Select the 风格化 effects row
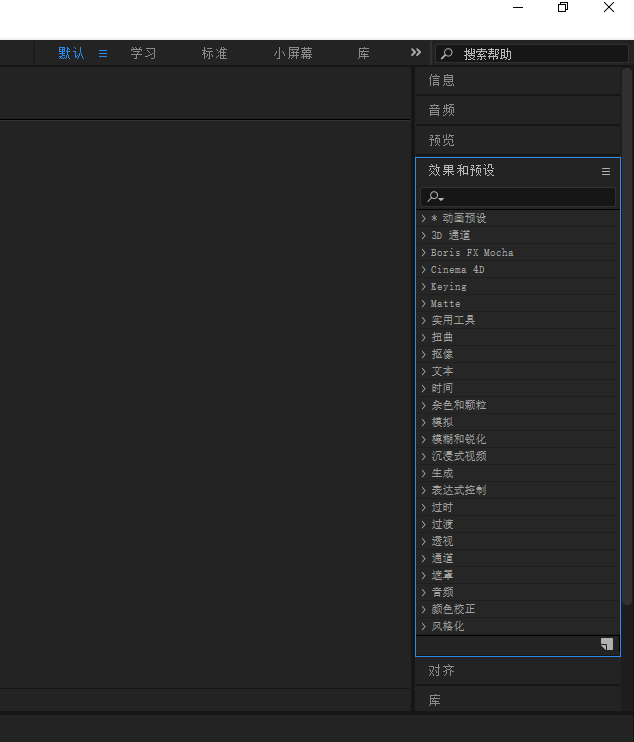 point(518,627)
